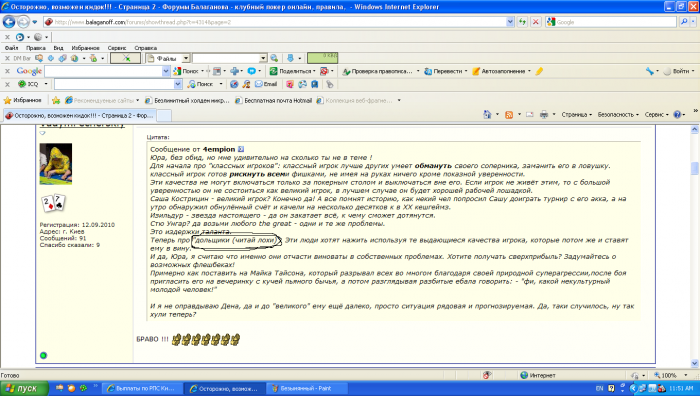This screenshot has height=396, width=700.
Task: Open the Избранное menu in menu bar
Action: click(85, 48)
